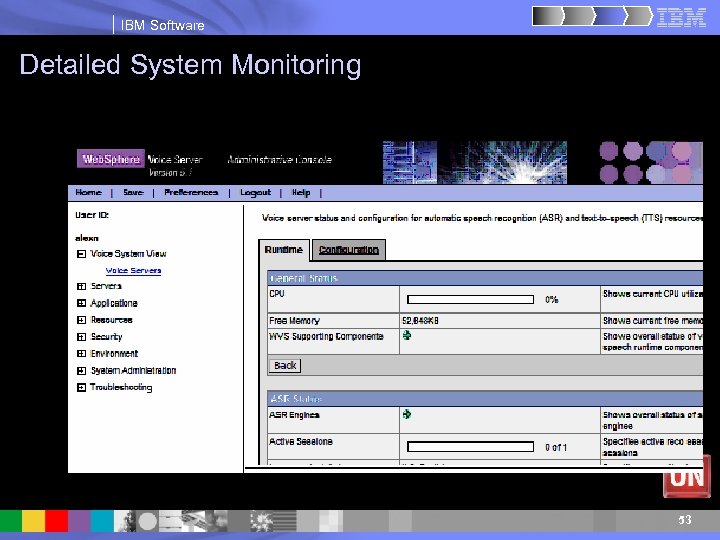Viewport: 720px width, 540px height.
Task: Select the Environment tree label
Action: pos(114,354)
